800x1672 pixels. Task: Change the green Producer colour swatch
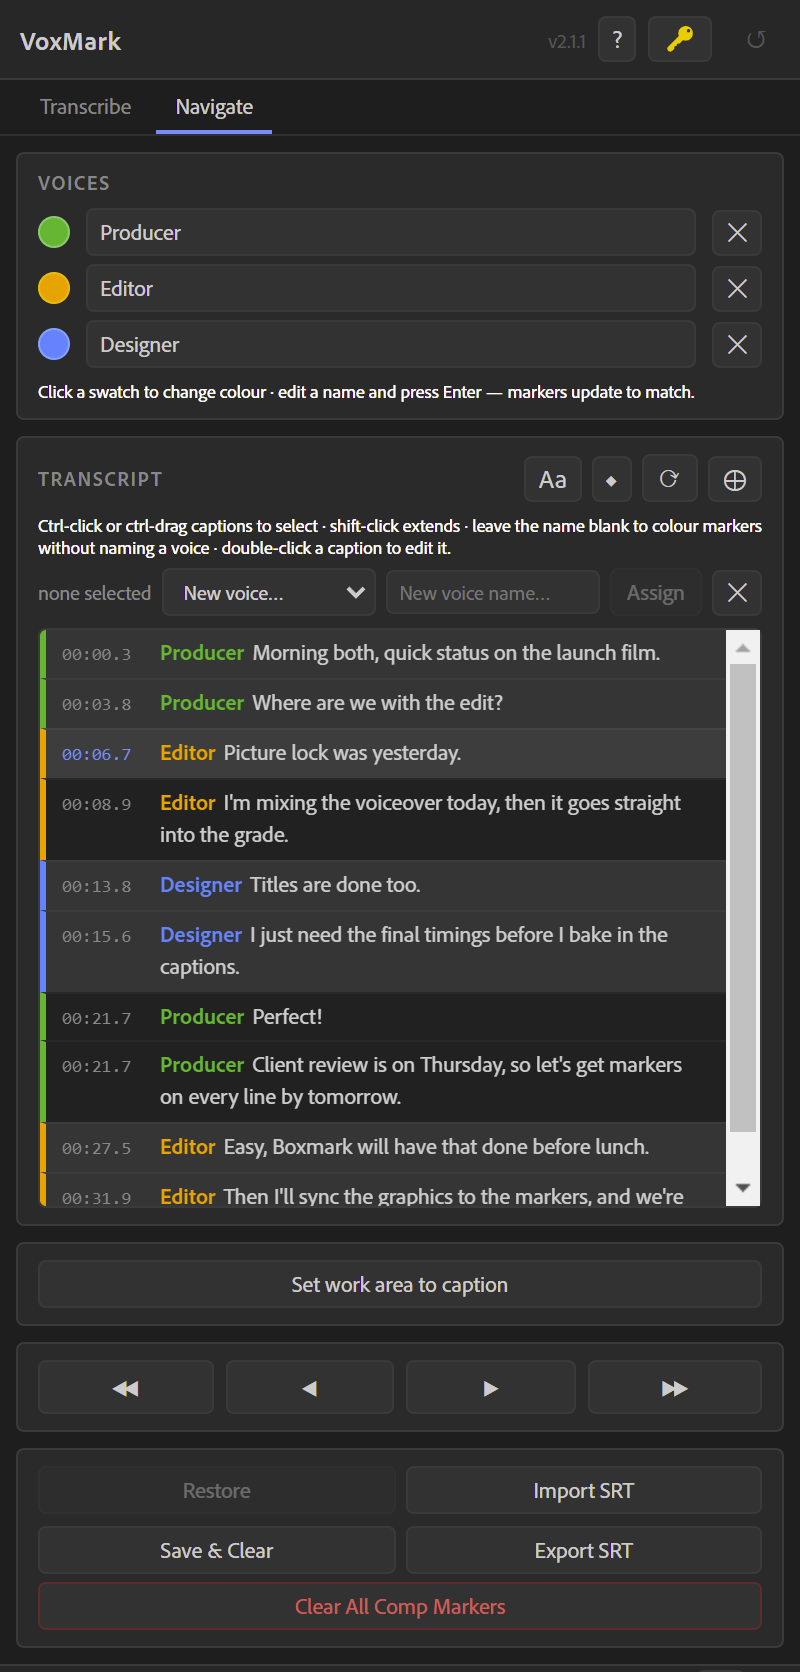(x=54, y=232)
